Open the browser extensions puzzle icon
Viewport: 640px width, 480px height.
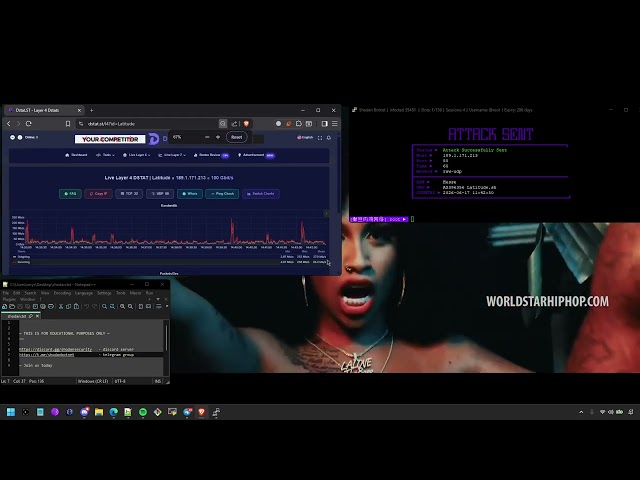pyautogui.click(x=299, y=124)
